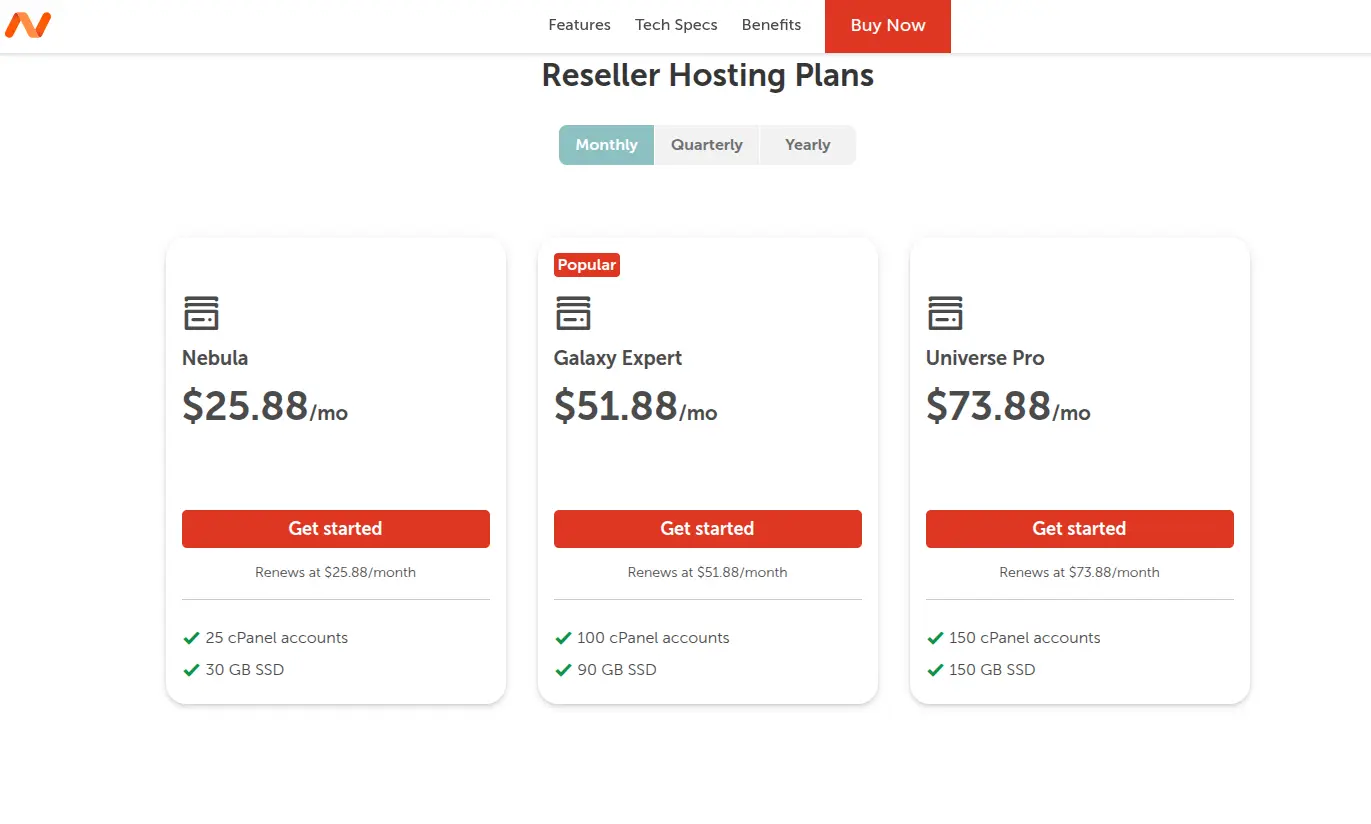Select the Monthly billing option
Viewport: 1371px width, 824px height.
(x=606, y=145)
